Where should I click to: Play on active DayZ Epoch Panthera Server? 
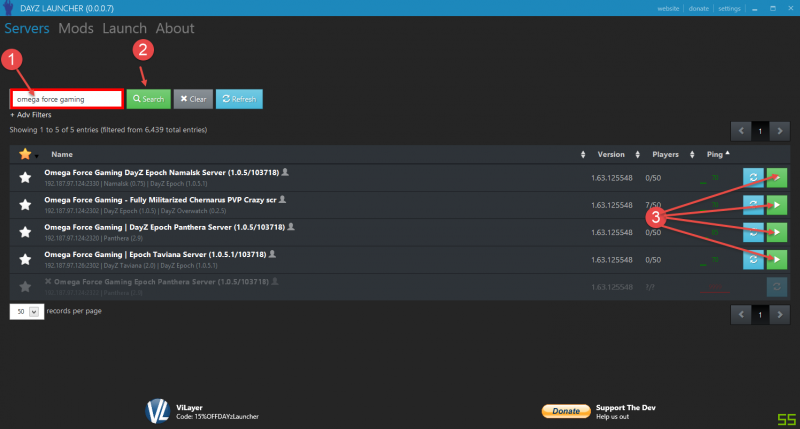coord(777,232)
